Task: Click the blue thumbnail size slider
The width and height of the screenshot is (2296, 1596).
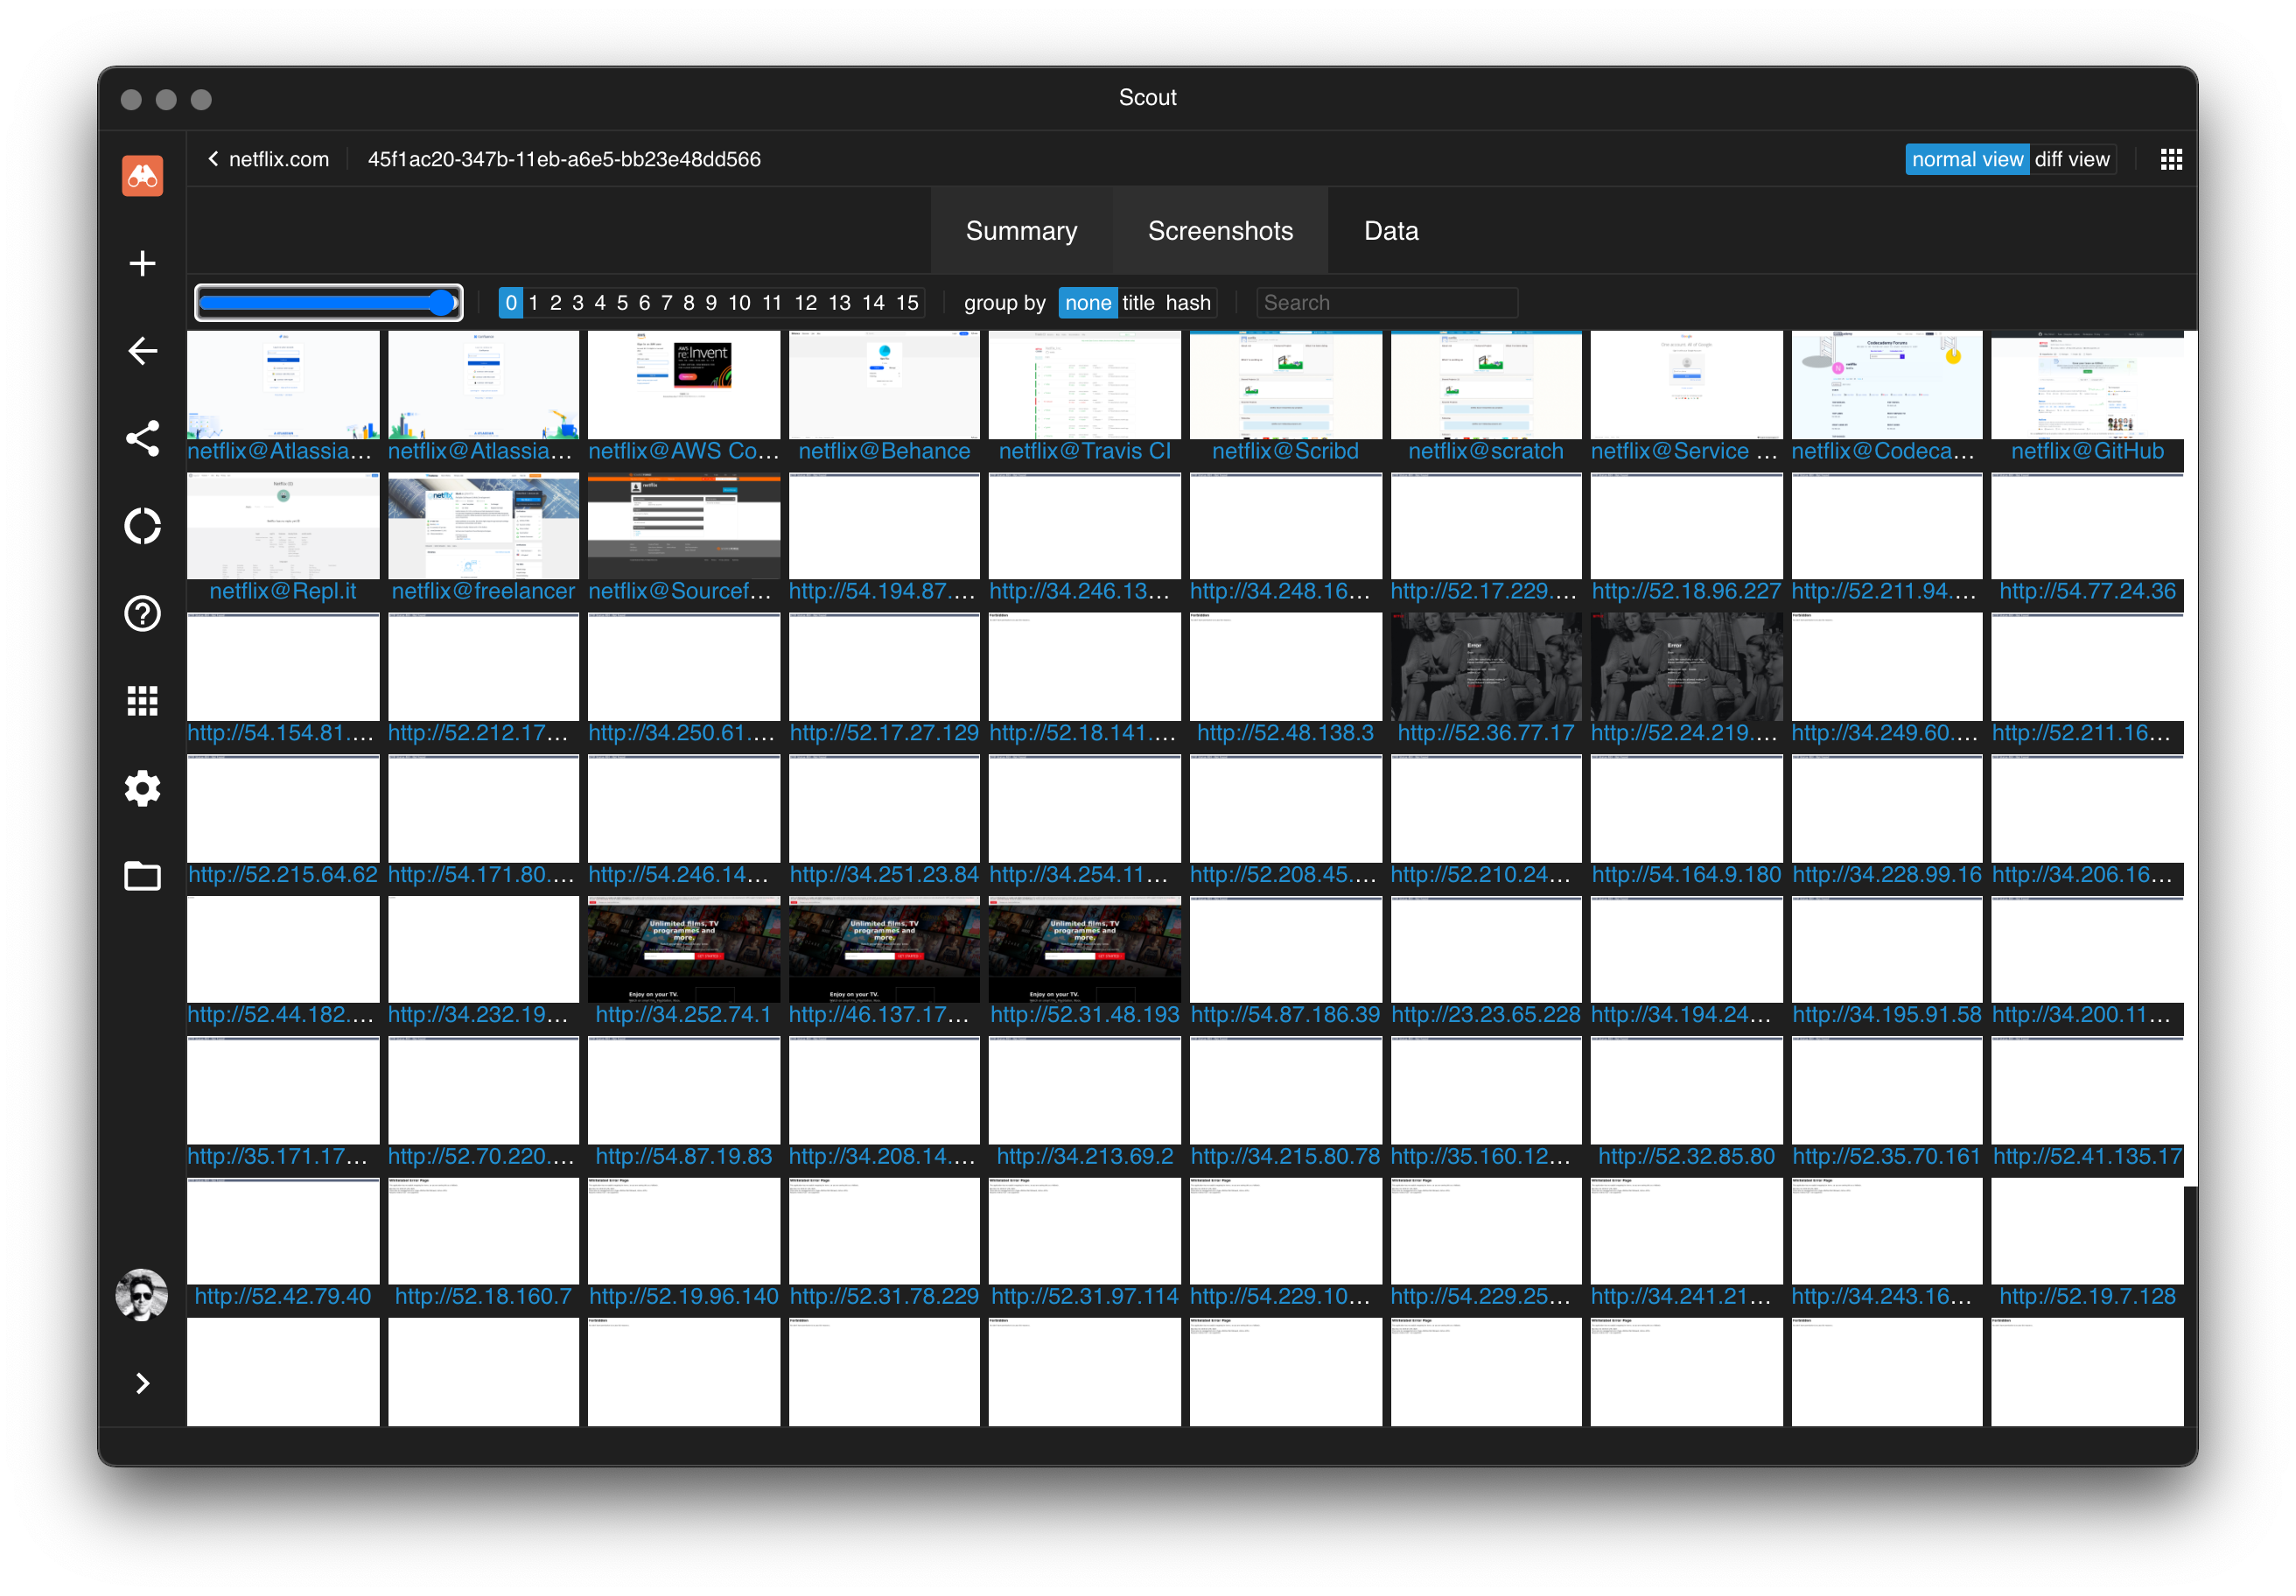Action: point(328,303)
